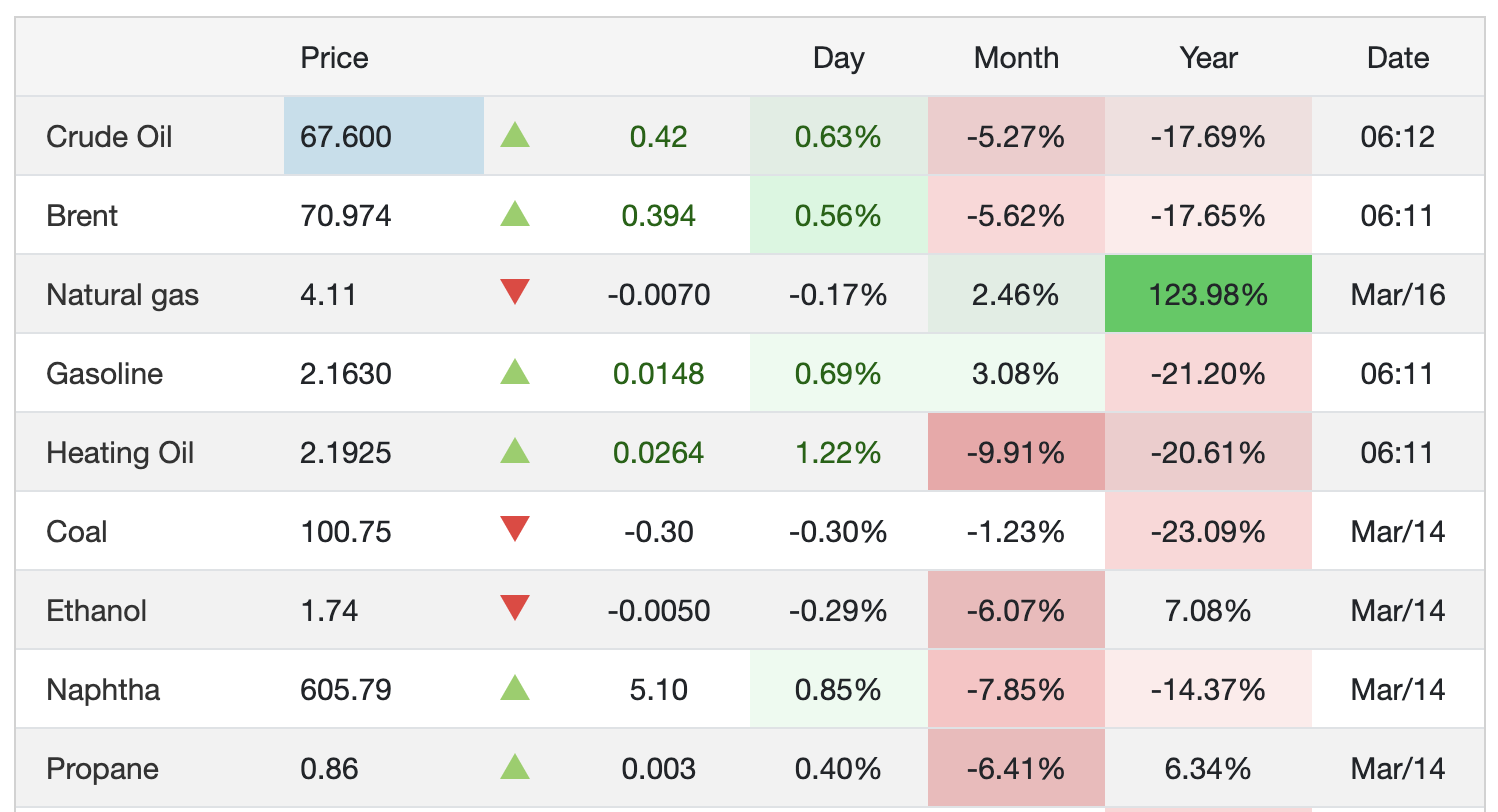Select Coal price 100.75
1498x812 pixels.
(346, 531)
